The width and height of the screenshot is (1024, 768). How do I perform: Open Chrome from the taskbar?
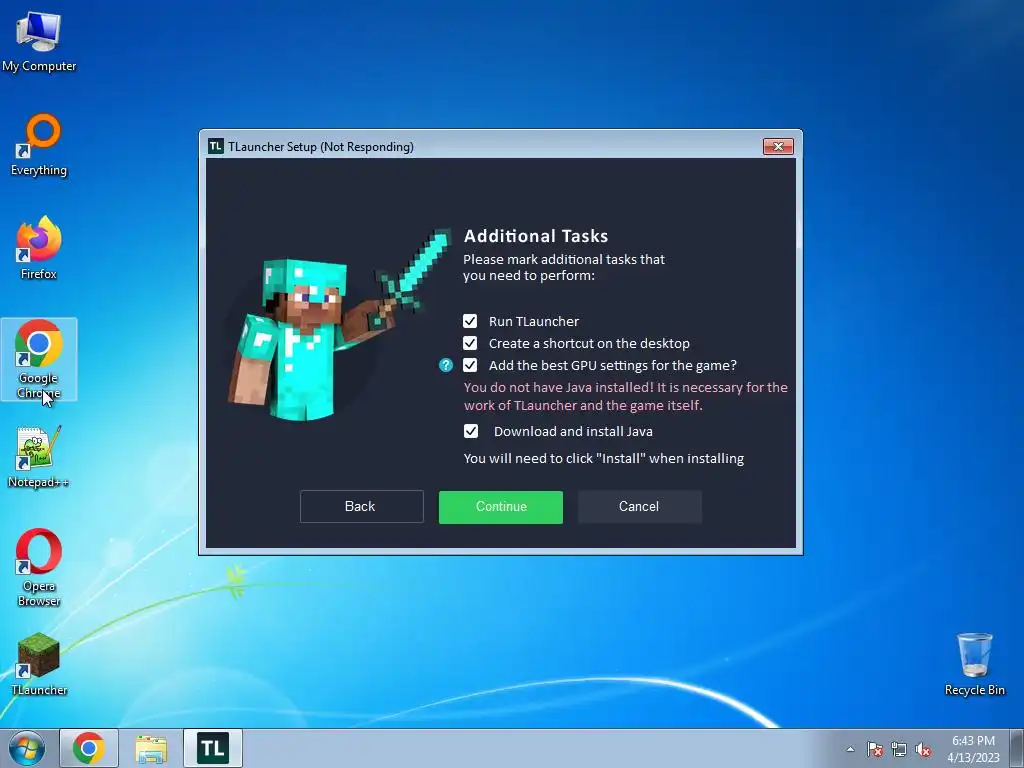click(x=89, y=748)
